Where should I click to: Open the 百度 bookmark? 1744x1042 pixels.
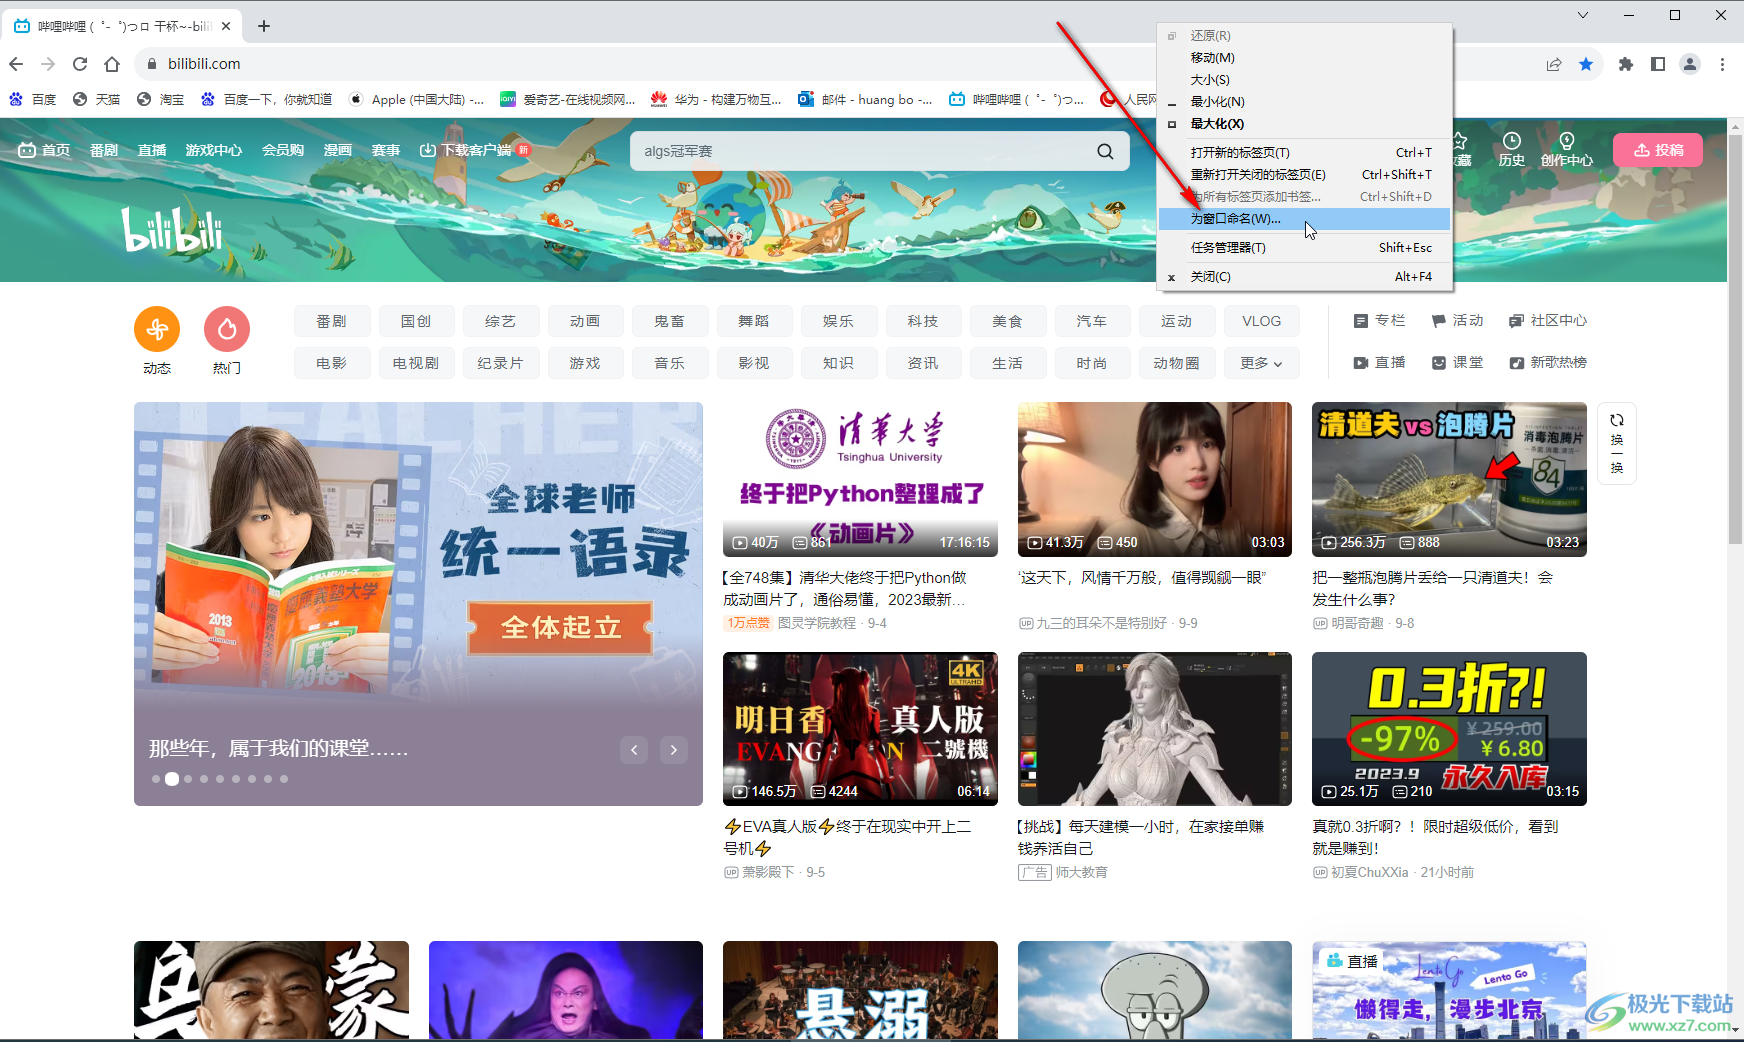(x=33, y=99)
